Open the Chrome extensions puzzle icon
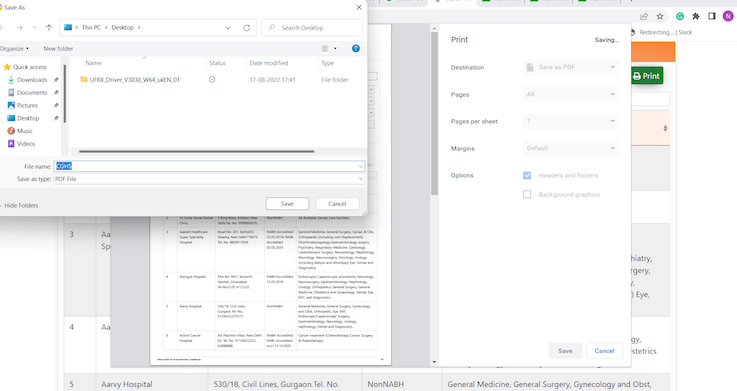This screenshot has width=737, height=391. [696, 16]
